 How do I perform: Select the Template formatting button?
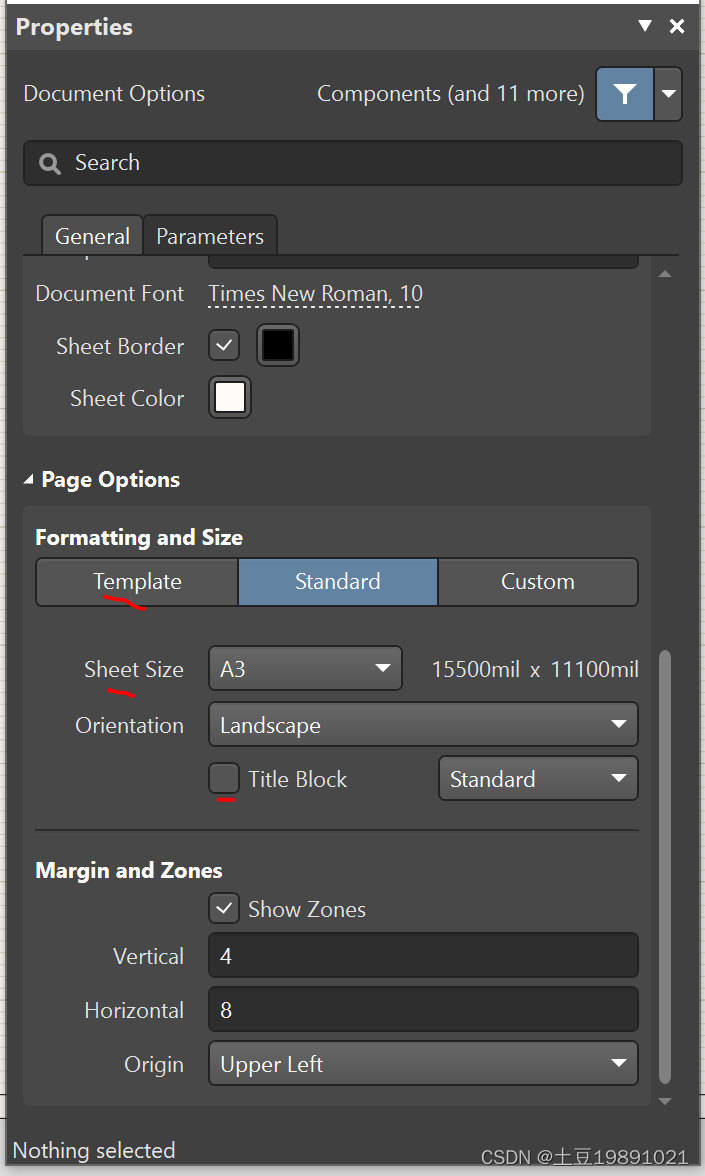click(137, 582)
